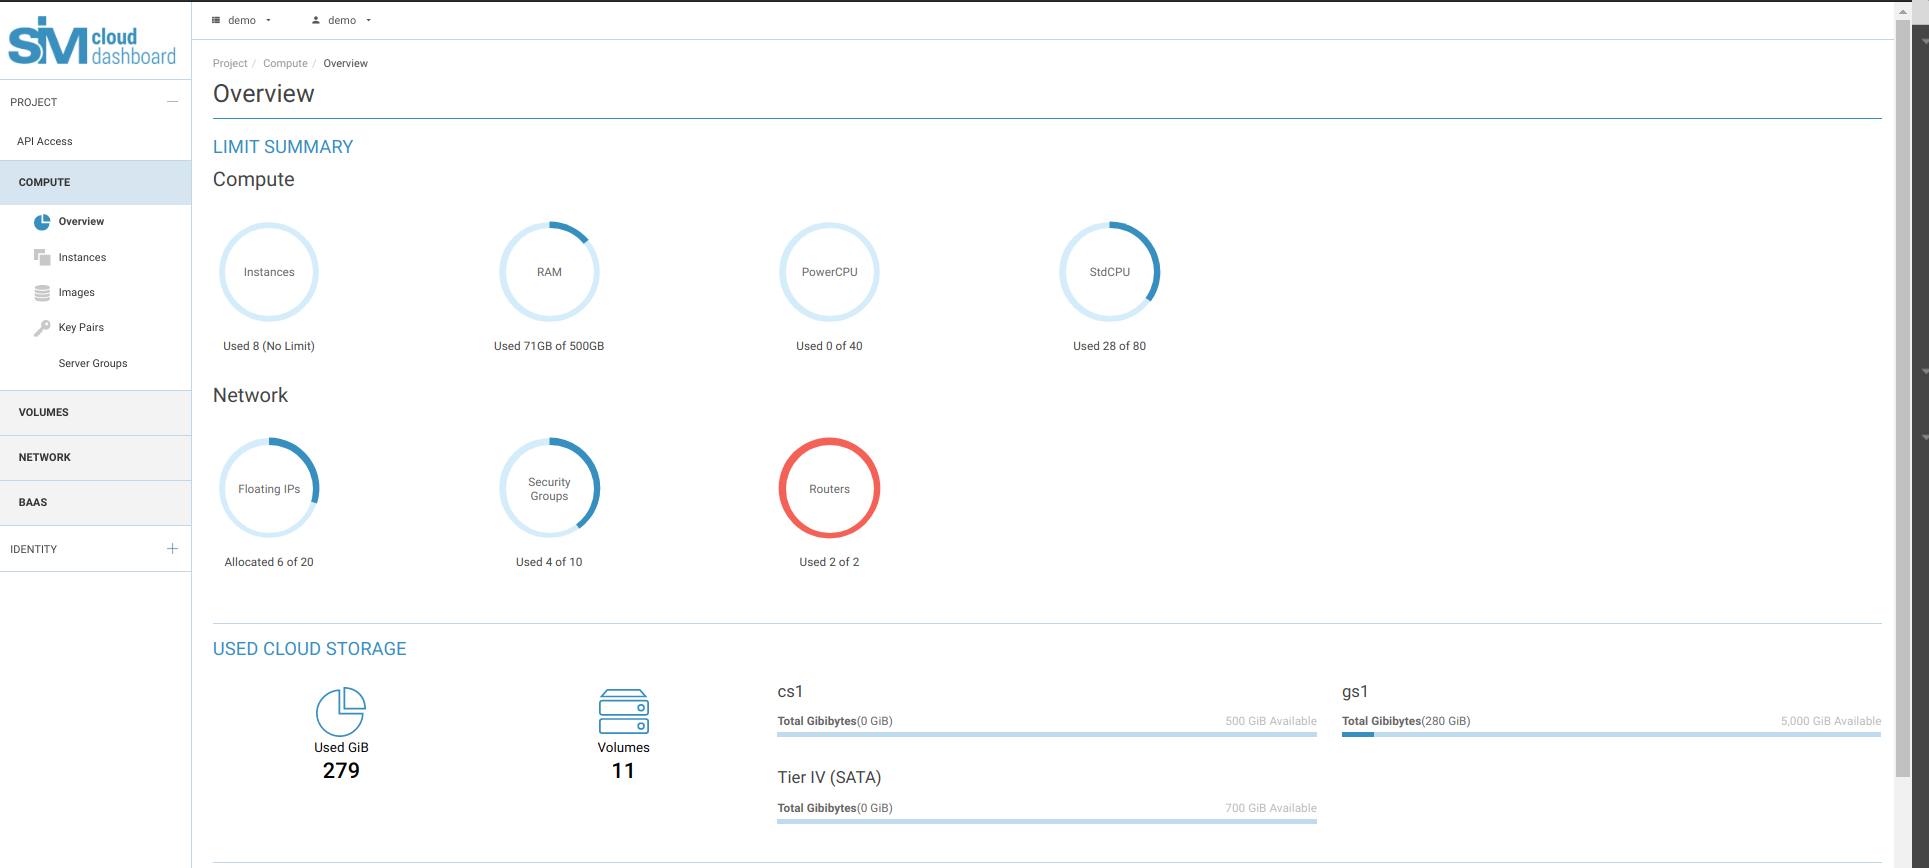
Task: Collapse the PROJECT section in sidebar
Action: [172, 102]
